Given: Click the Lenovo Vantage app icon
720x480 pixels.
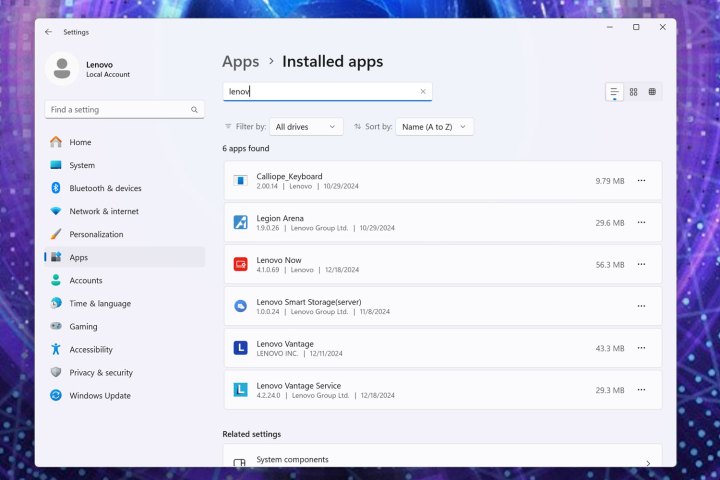Looking at the screenshot, I should pyautogui.click(x=240, y=348).
